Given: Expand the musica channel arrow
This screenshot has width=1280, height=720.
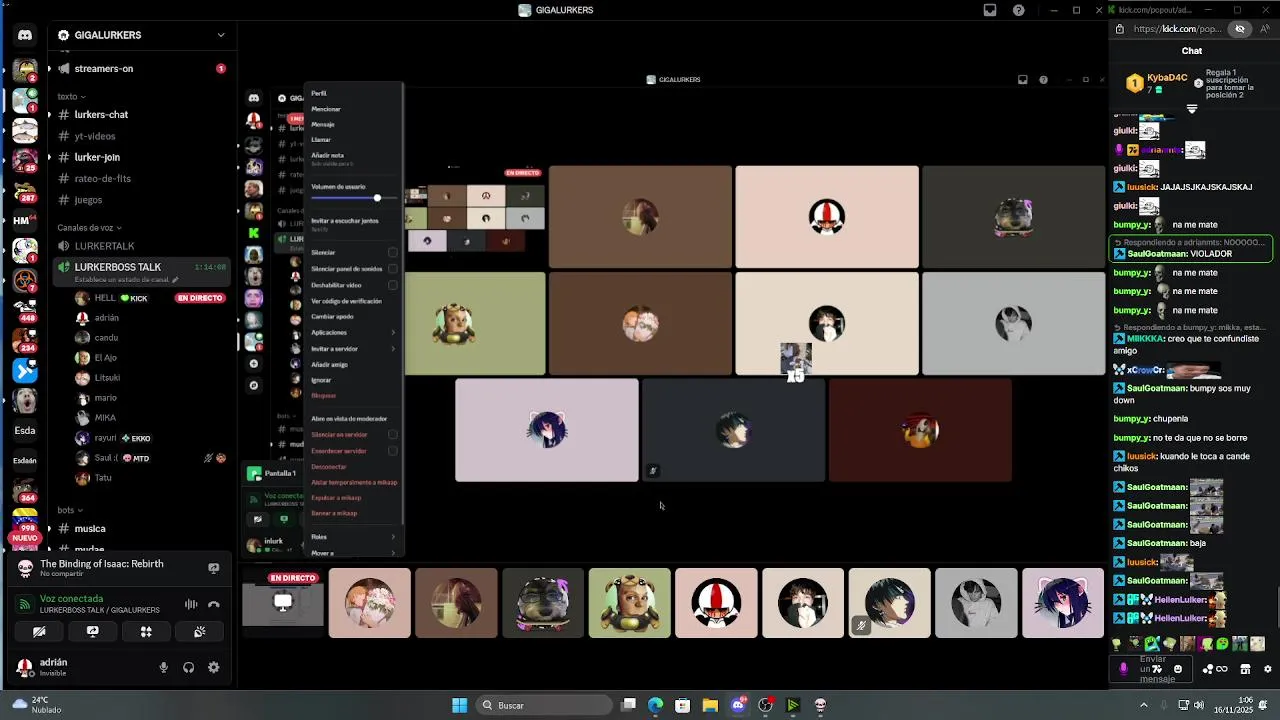Looking at the screenshot, I should click(x=49, y=529).
